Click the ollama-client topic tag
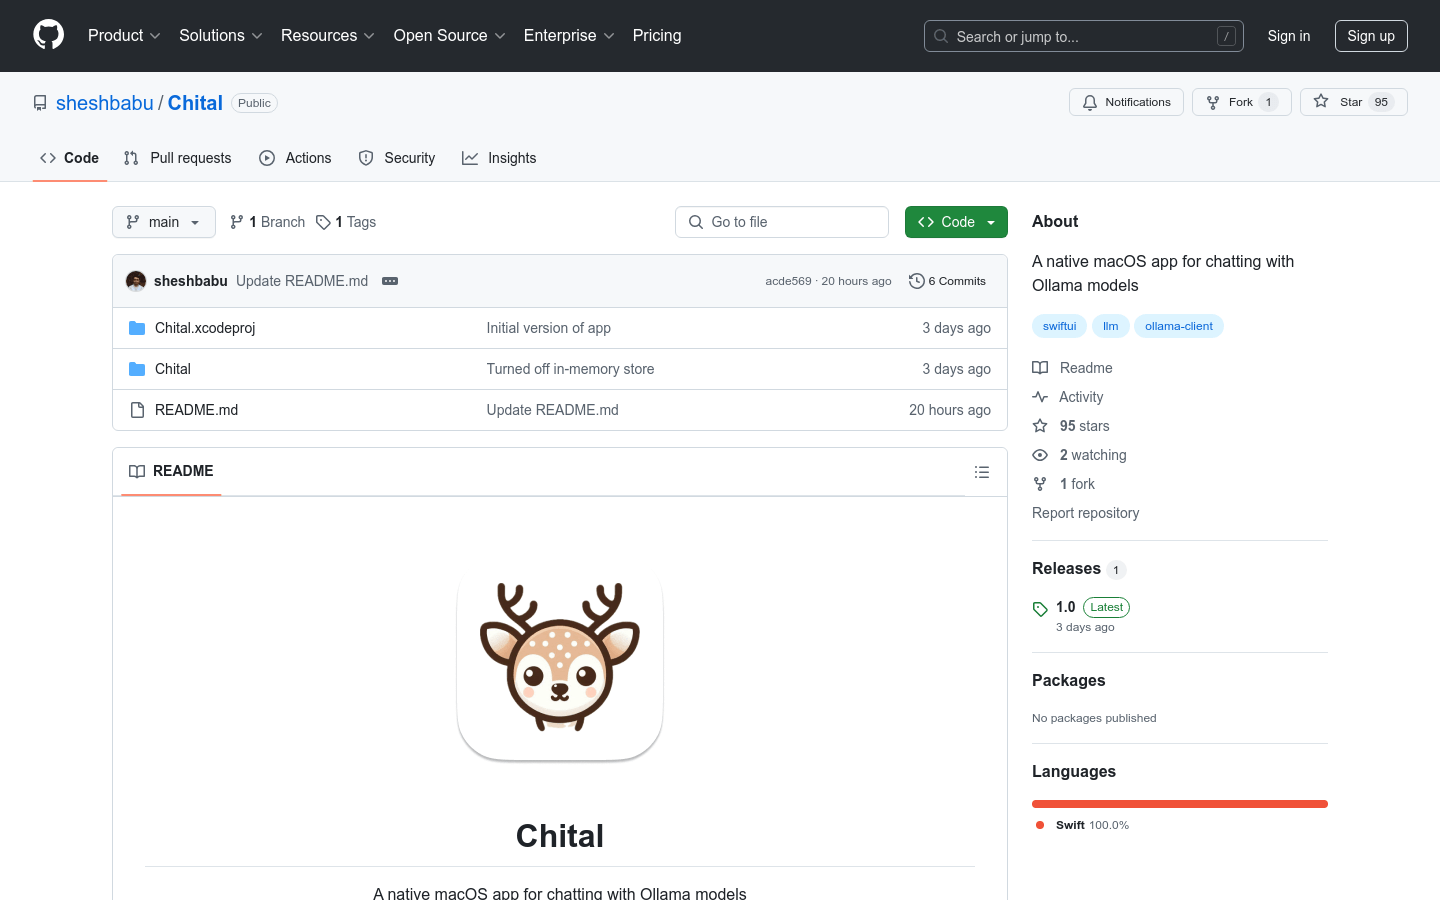 1179,326
